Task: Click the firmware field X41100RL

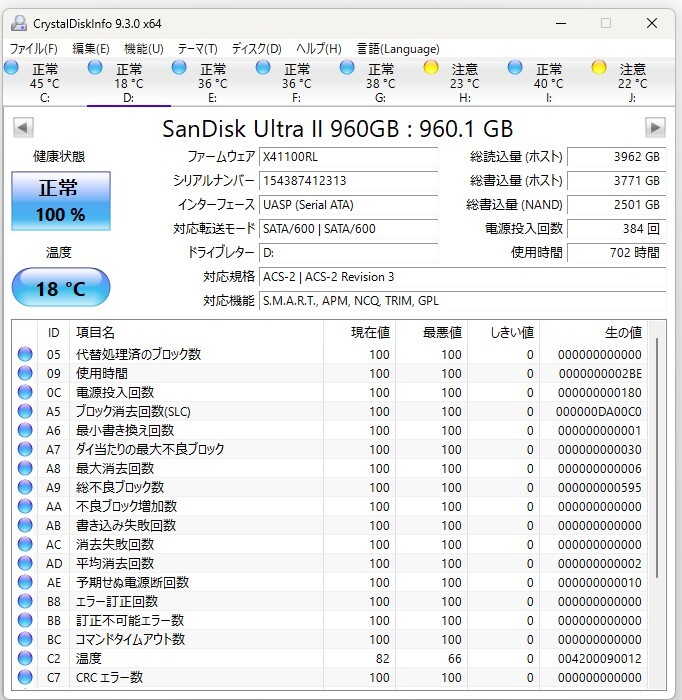Action: click(348, 157)
